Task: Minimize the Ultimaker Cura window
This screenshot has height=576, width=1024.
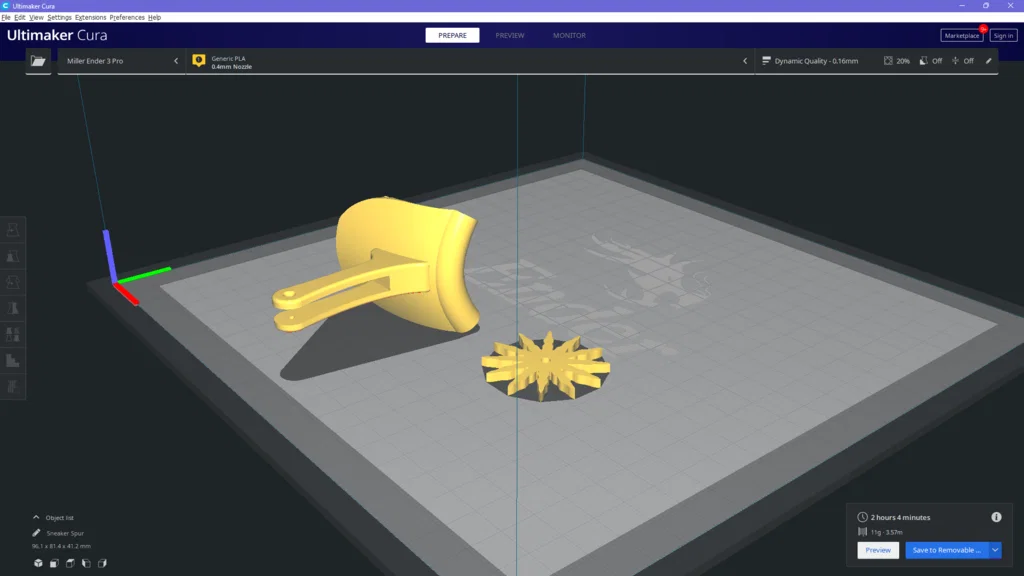Action: click(x=962, y=5)
